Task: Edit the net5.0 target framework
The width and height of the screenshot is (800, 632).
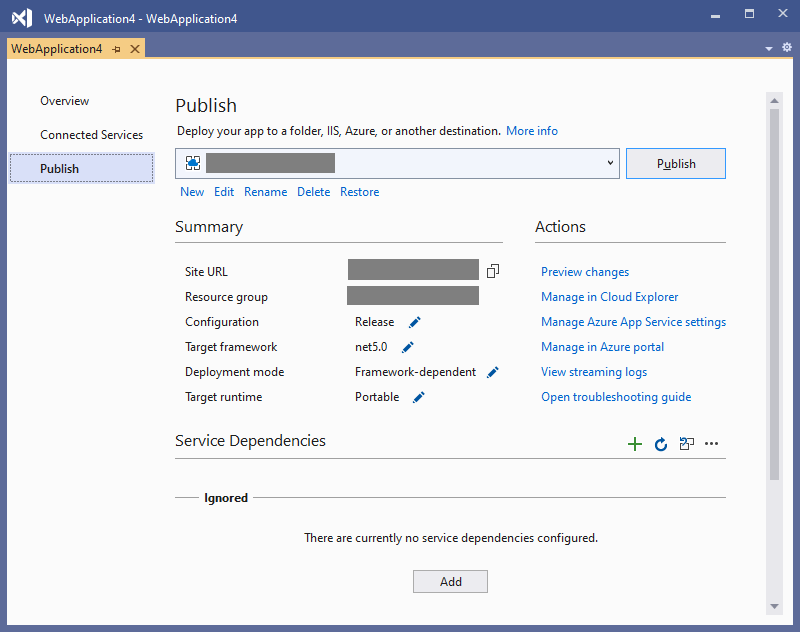Action: point(408,347)
